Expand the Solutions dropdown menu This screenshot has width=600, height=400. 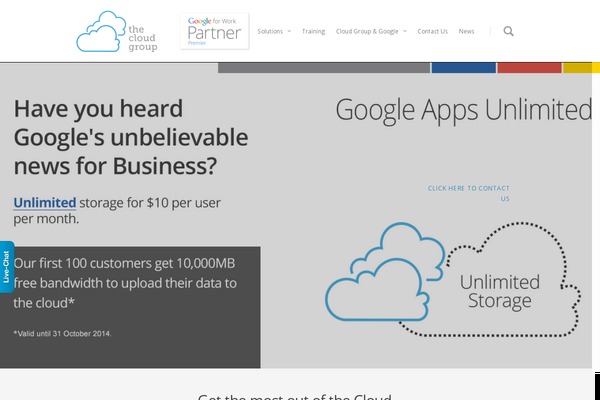274,31
